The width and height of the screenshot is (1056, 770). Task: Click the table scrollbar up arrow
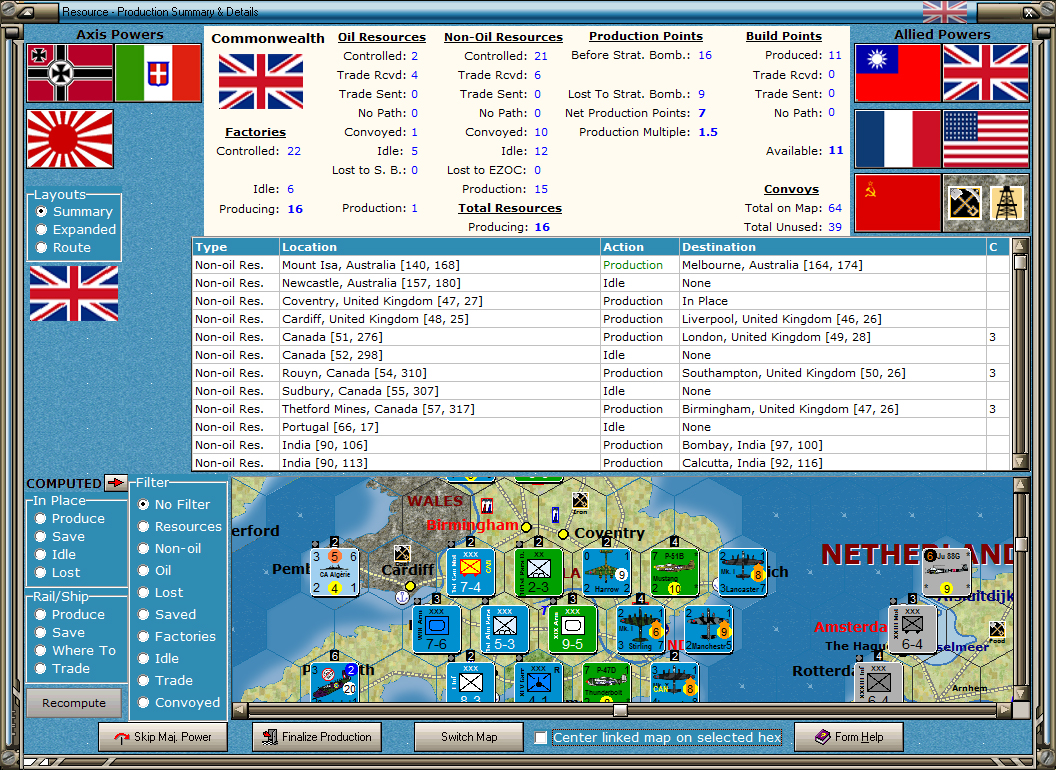1020,245
